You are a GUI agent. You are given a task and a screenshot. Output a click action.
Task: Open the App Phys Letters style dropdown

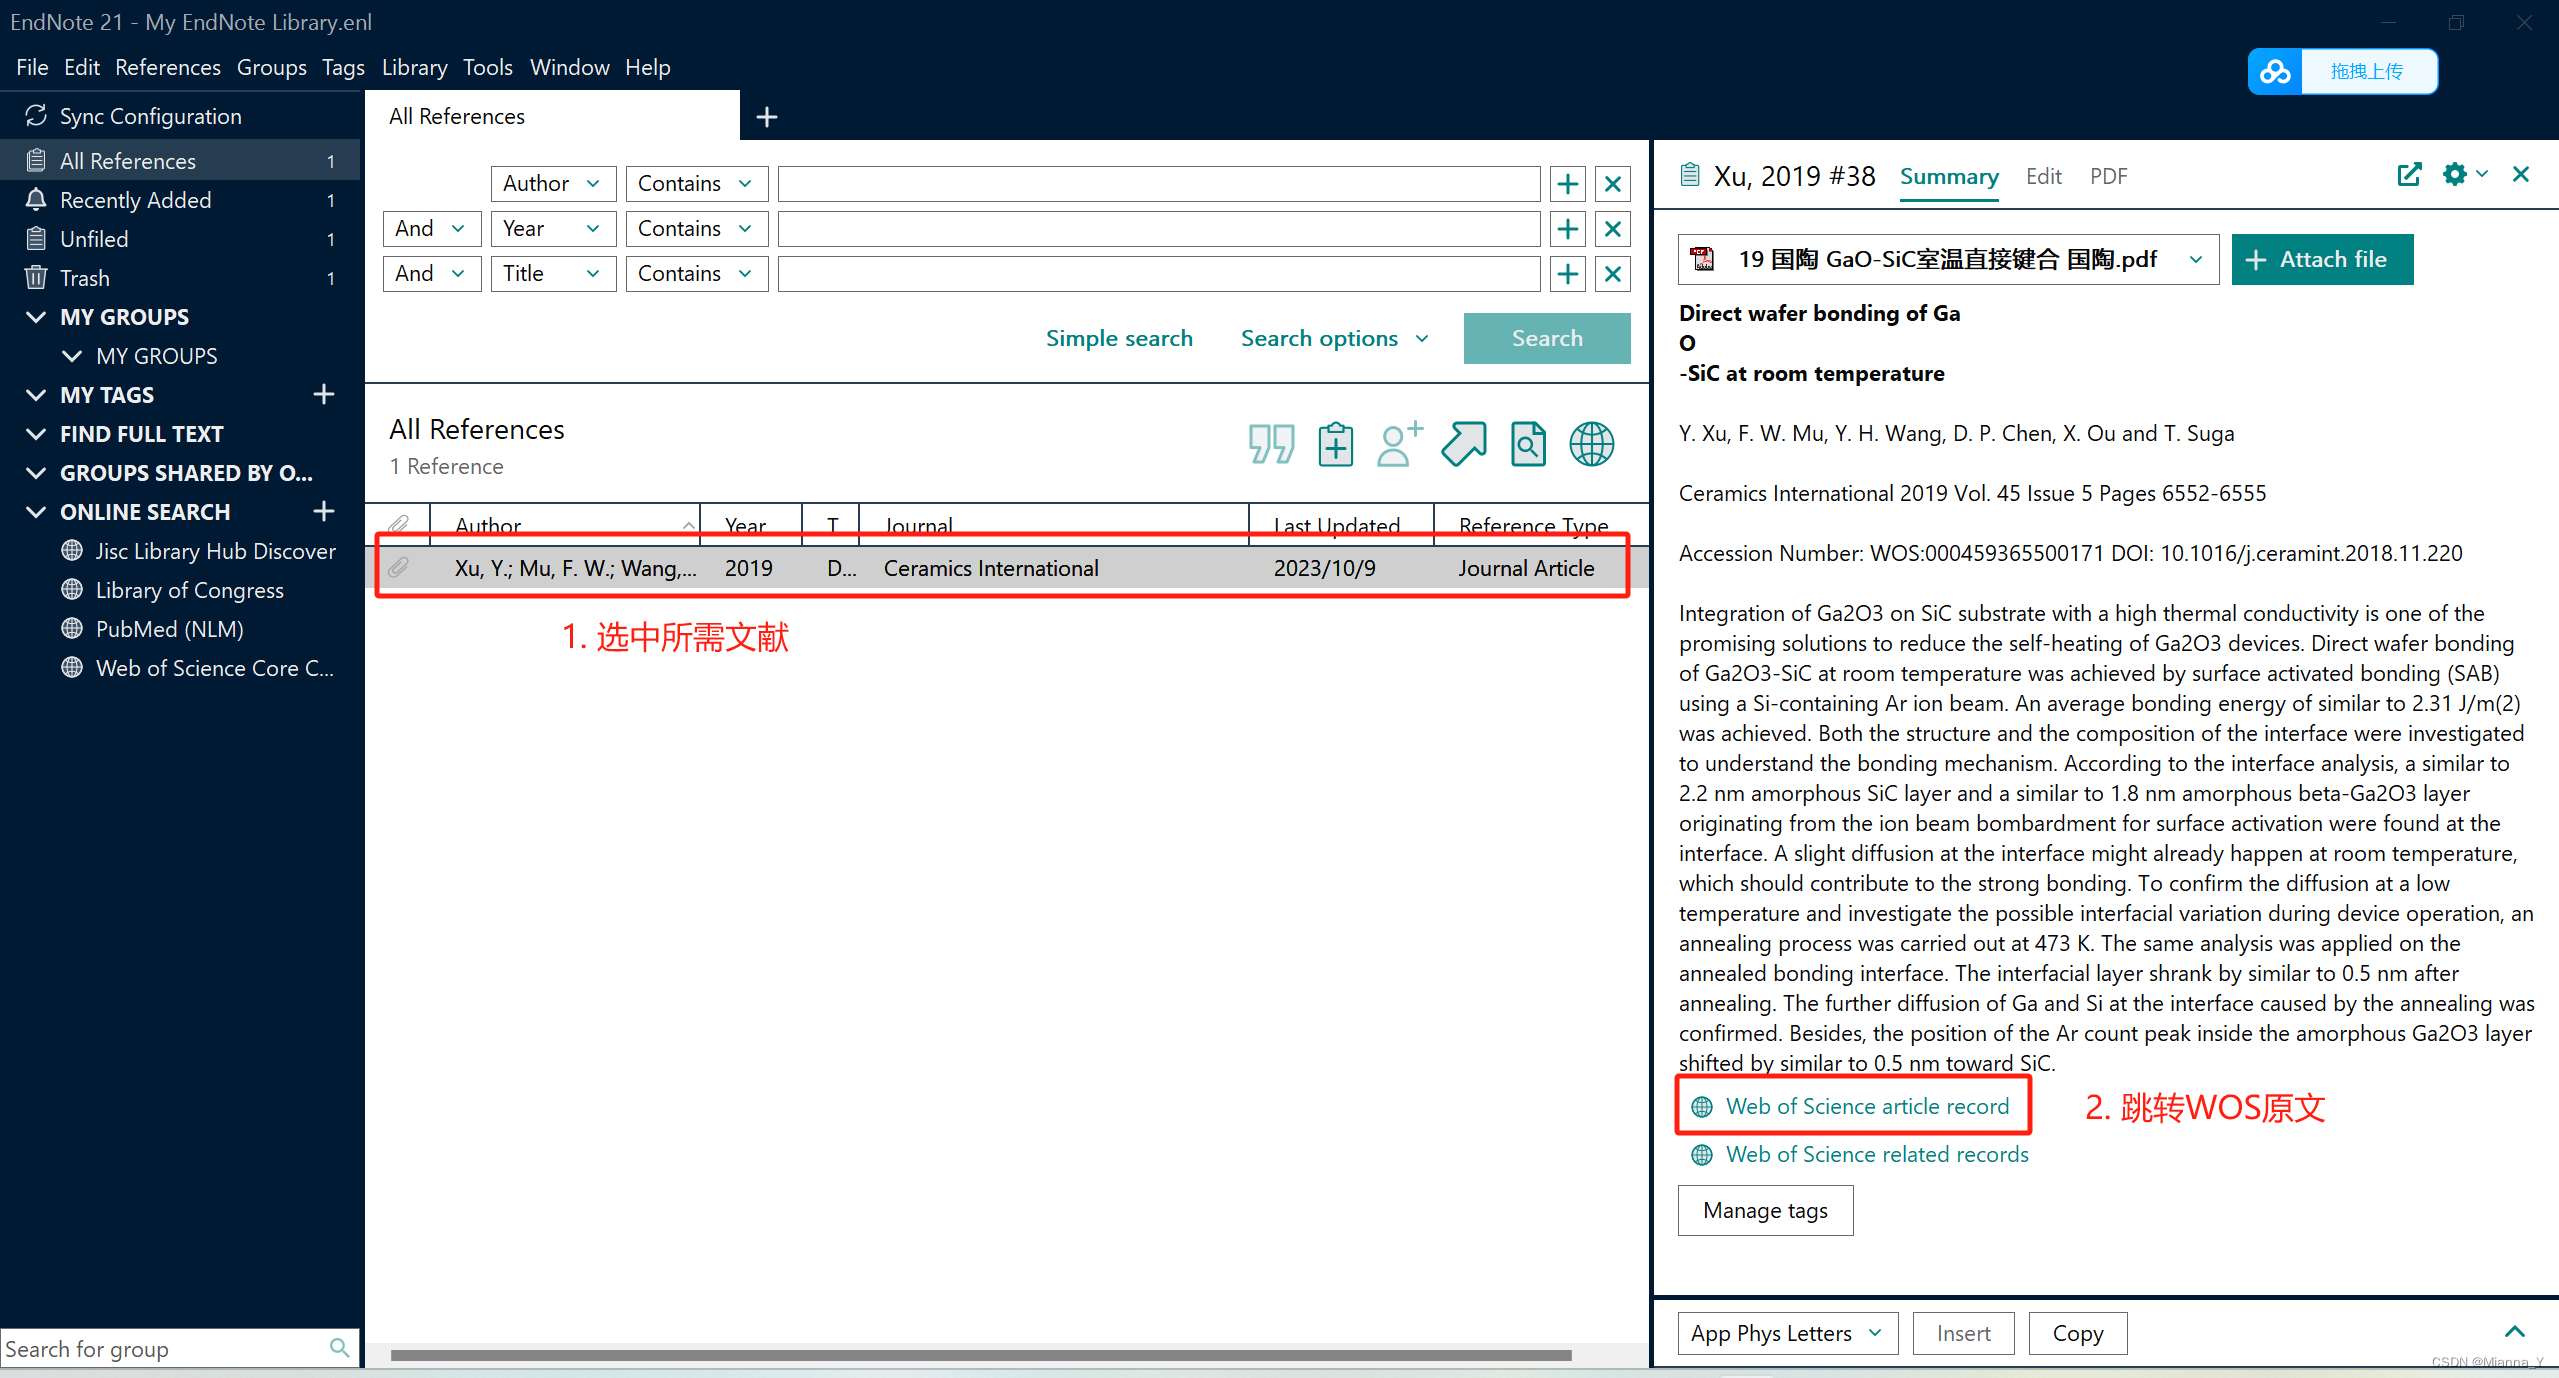1786,1332
